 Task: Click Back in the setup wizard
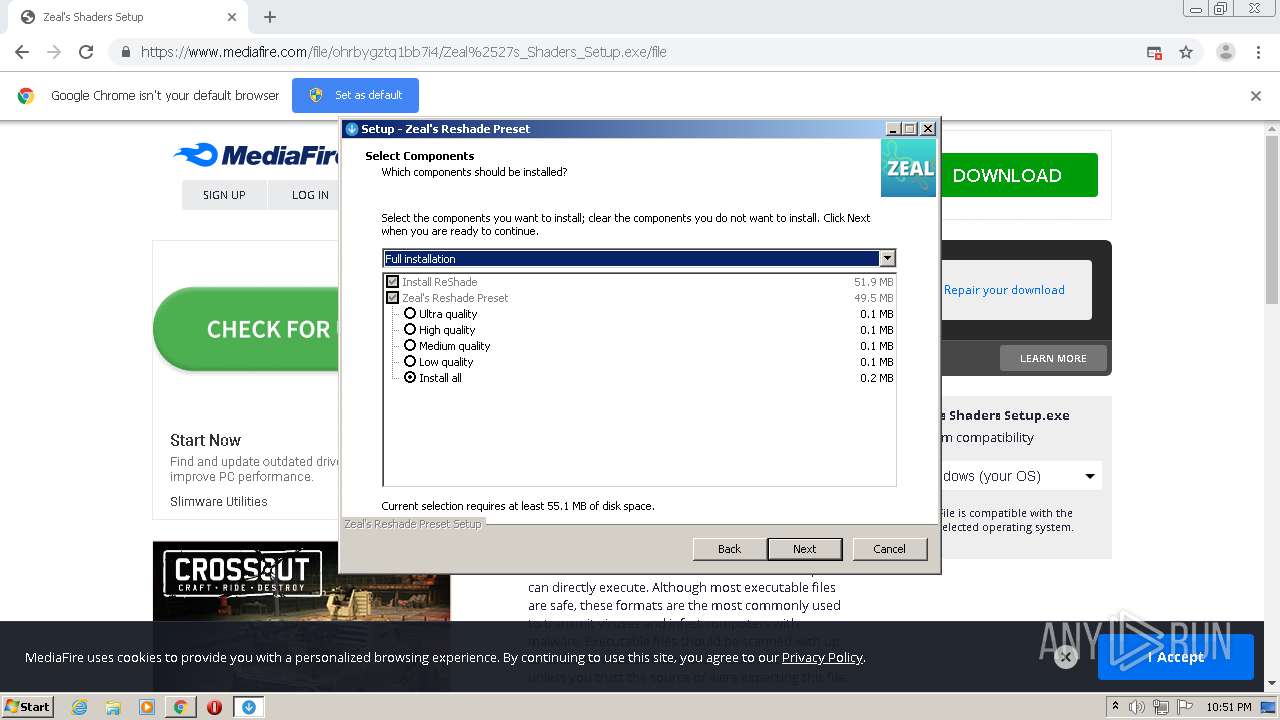[729, 549]
